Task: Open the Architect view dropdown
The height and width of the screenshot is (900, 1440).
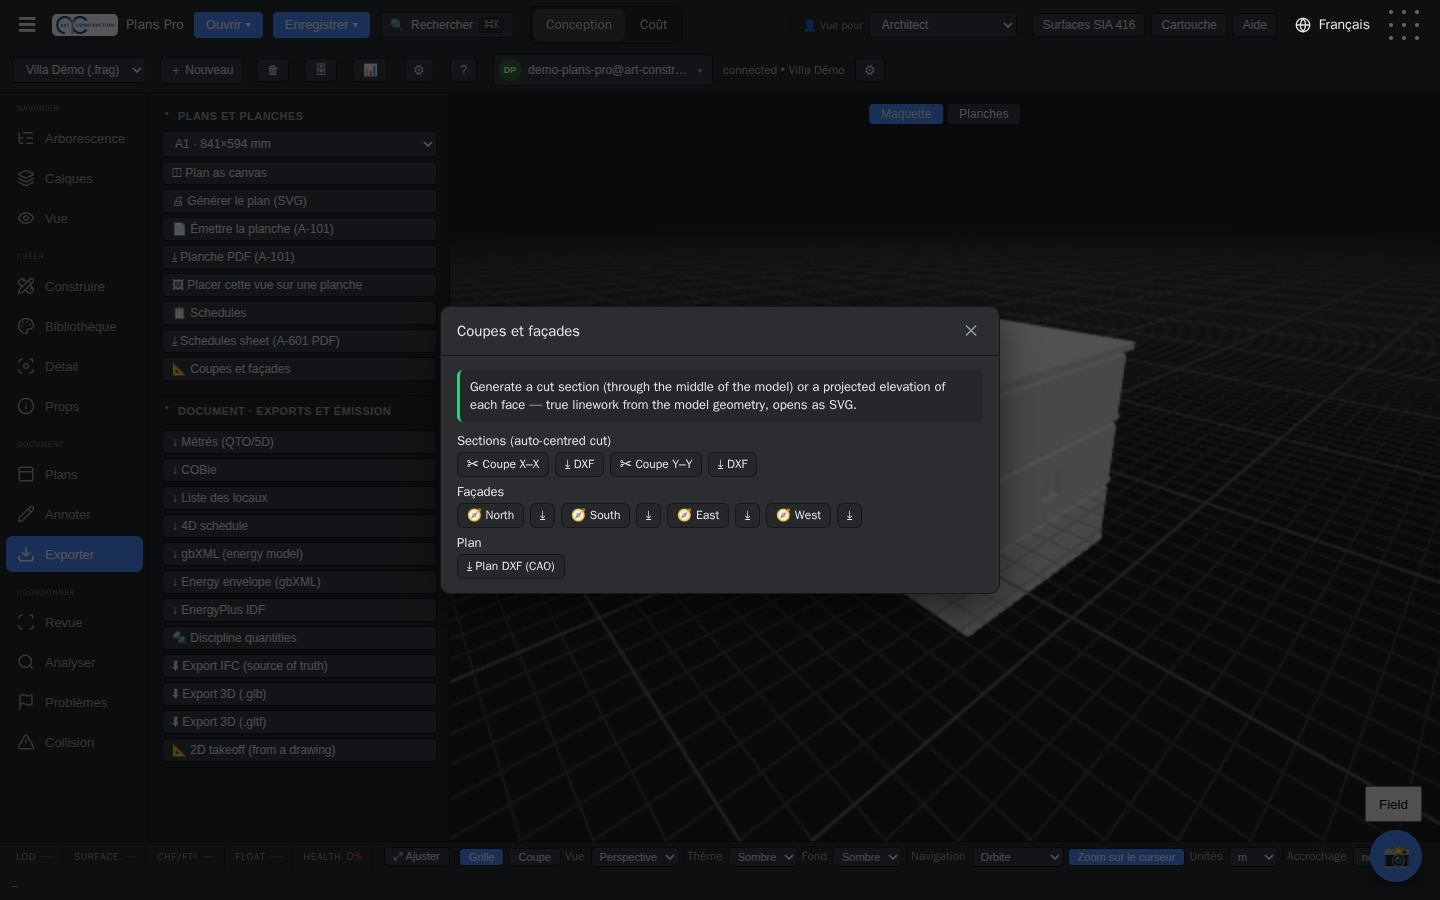Action: click(943, 25)
